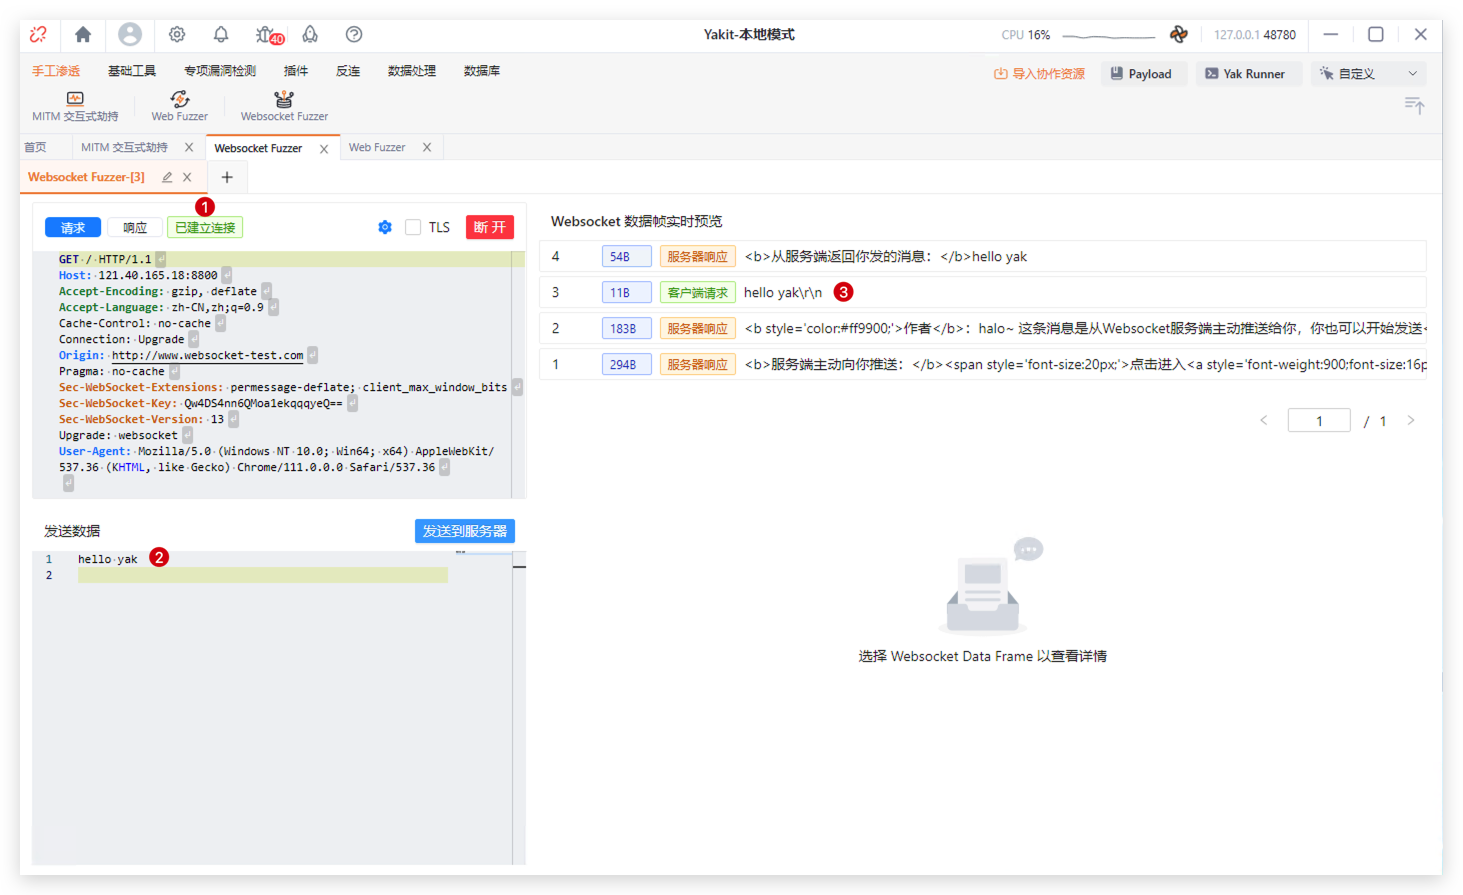This screenshot has height=895, width=1463.
Task: Select data frame row 3 客户端请求
Action: coord(783,293)
